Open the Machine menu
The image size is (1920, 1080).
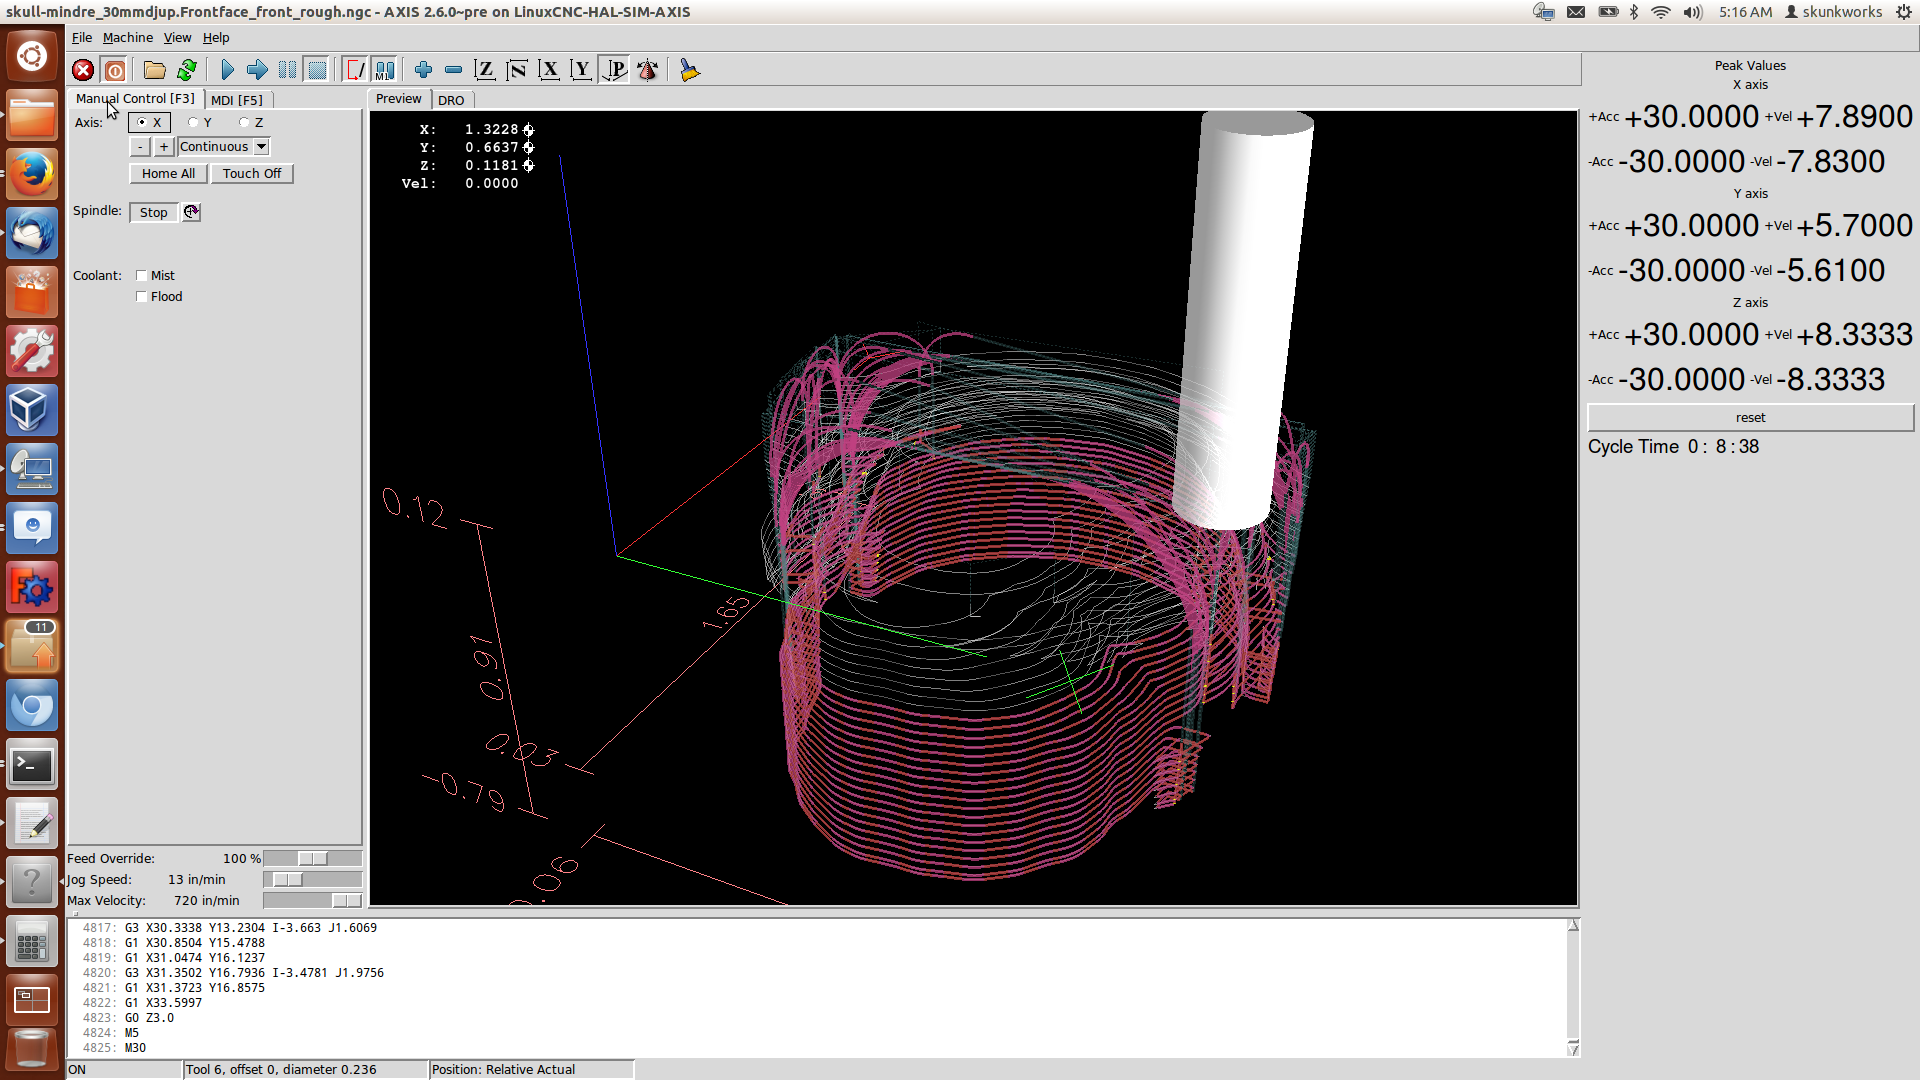click(128, 37)
